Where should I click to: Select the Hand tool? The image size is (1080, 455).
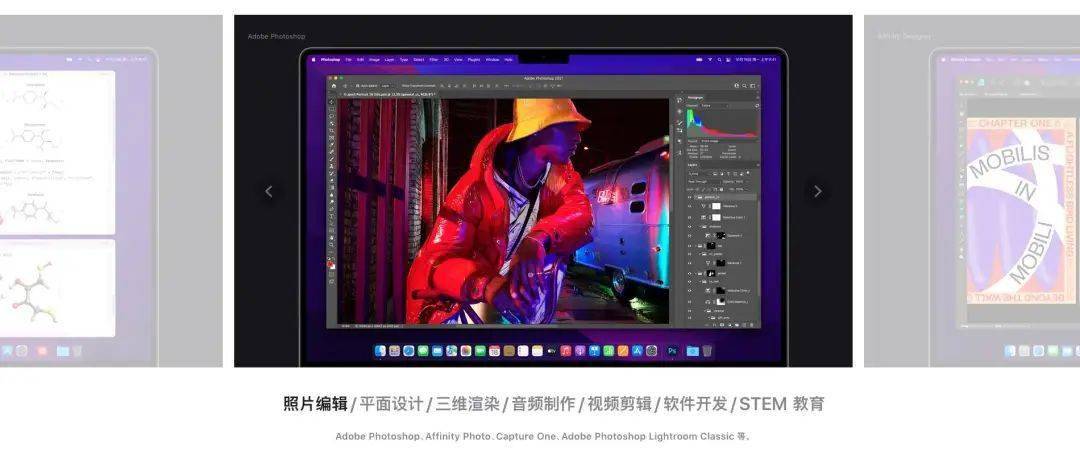tap(331, 237)
